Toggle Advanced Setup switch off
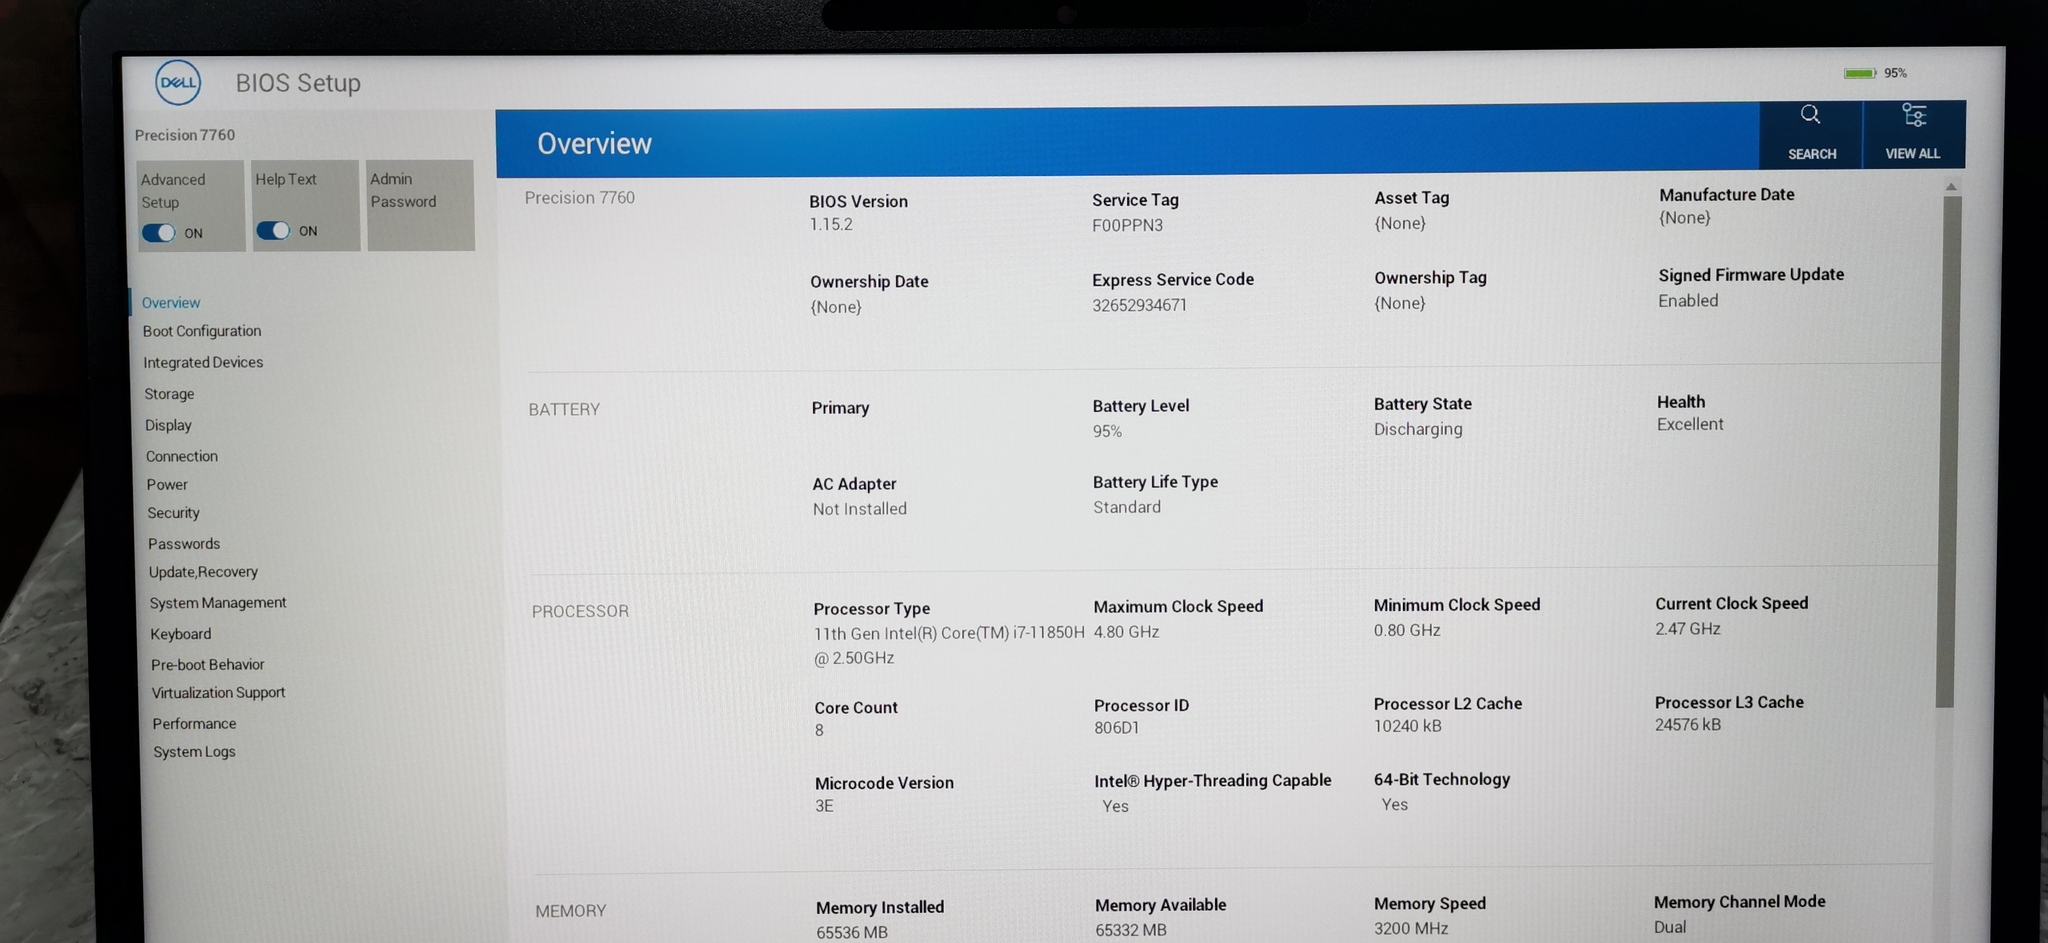The height and width of the screenshot is (943, 2048). coord(159,233)
